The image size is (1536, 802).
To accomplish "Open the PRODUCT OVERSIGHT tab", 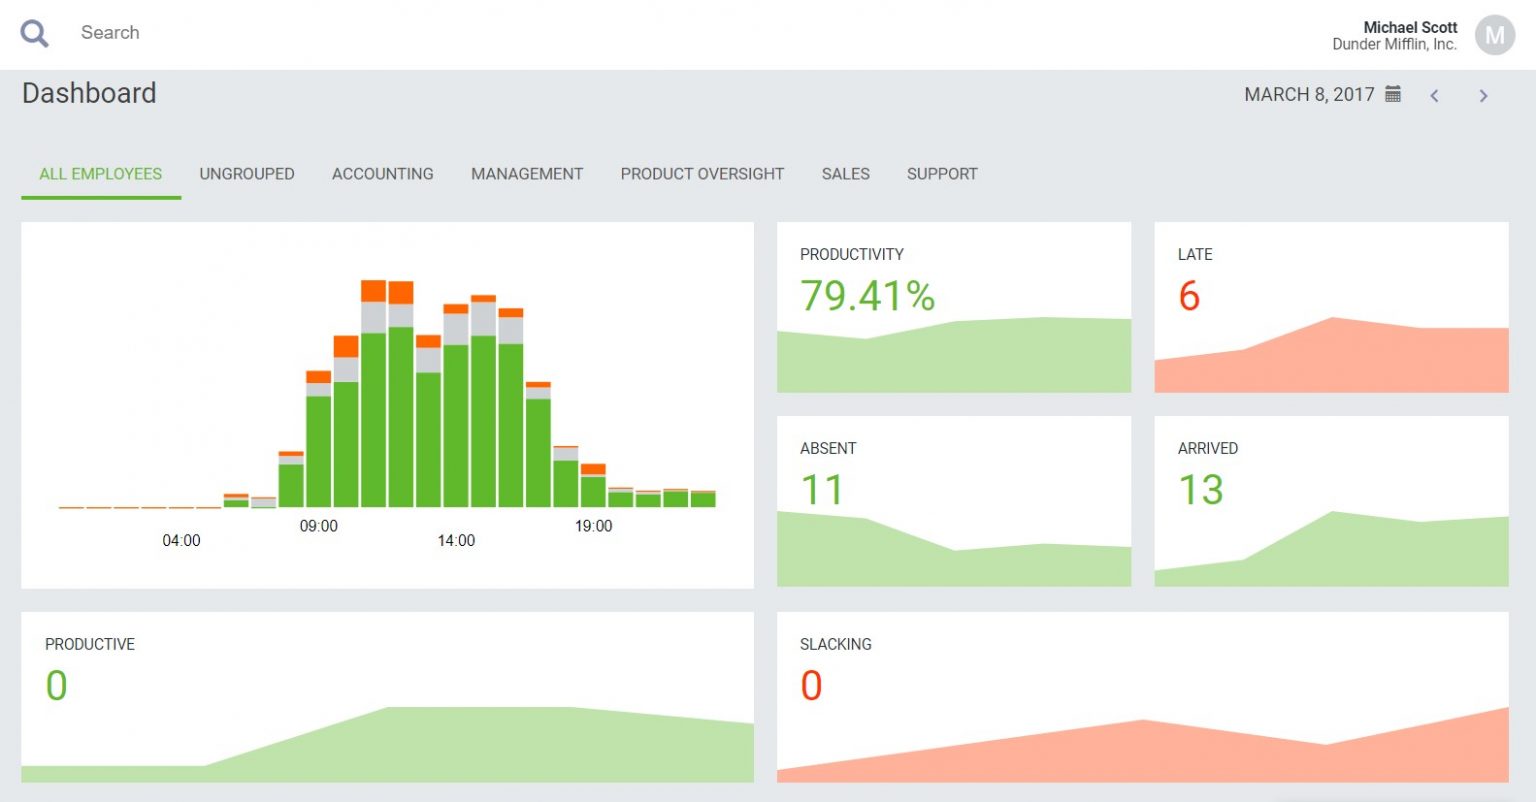I will tap(702, 173).
